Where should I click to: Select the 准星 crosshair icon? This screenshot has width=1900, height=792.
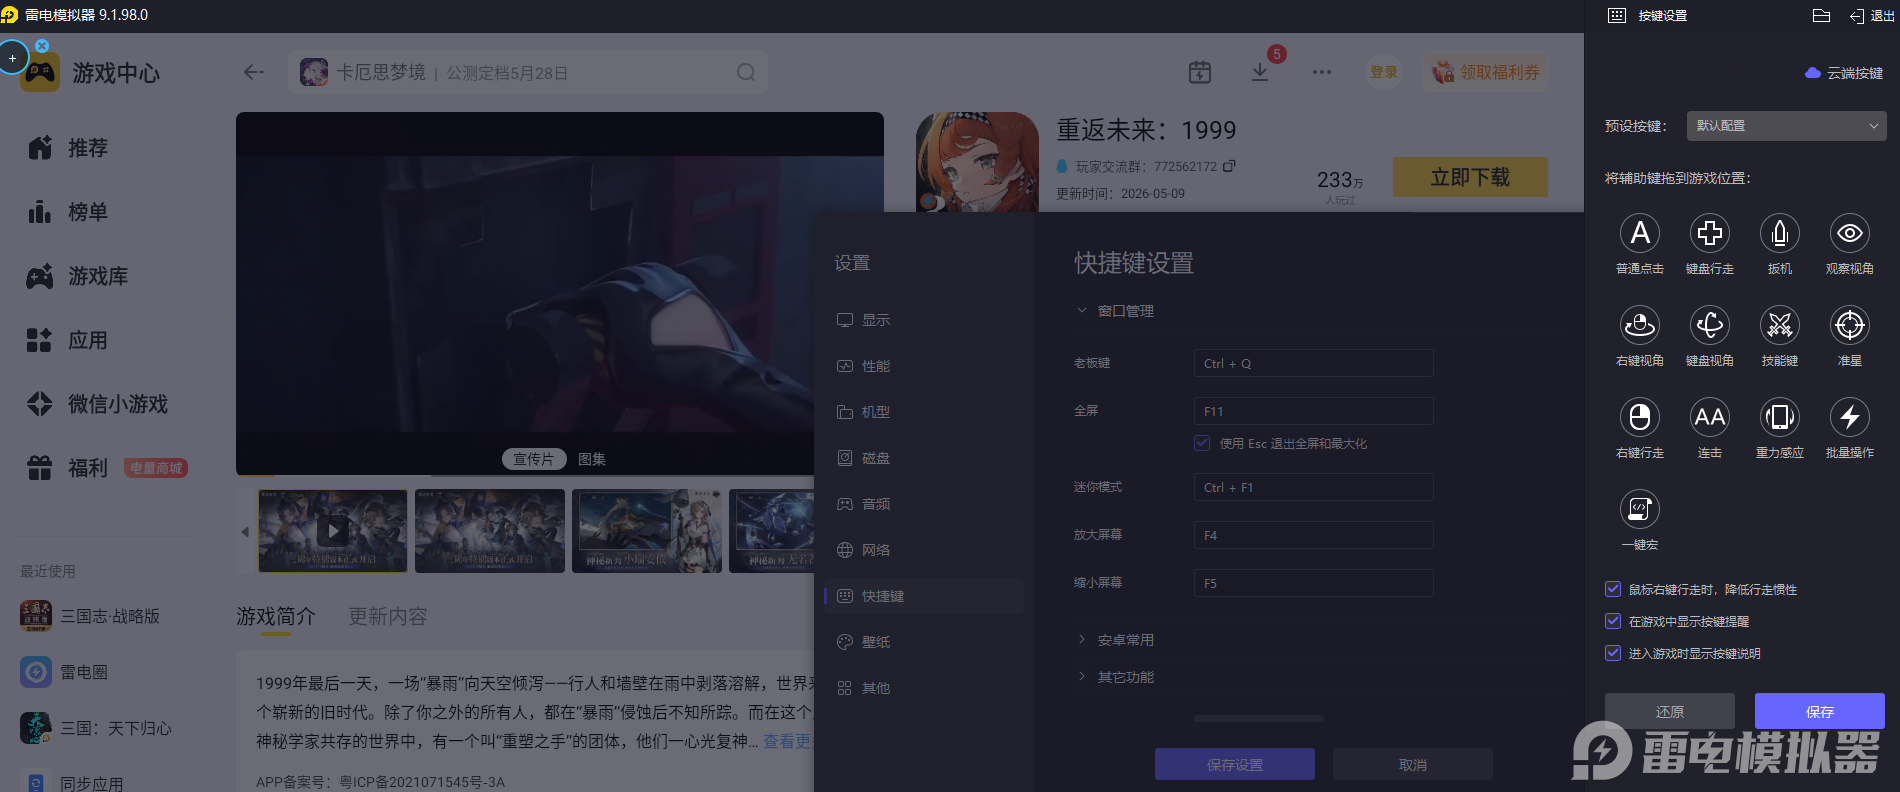tap(1850, 325)
